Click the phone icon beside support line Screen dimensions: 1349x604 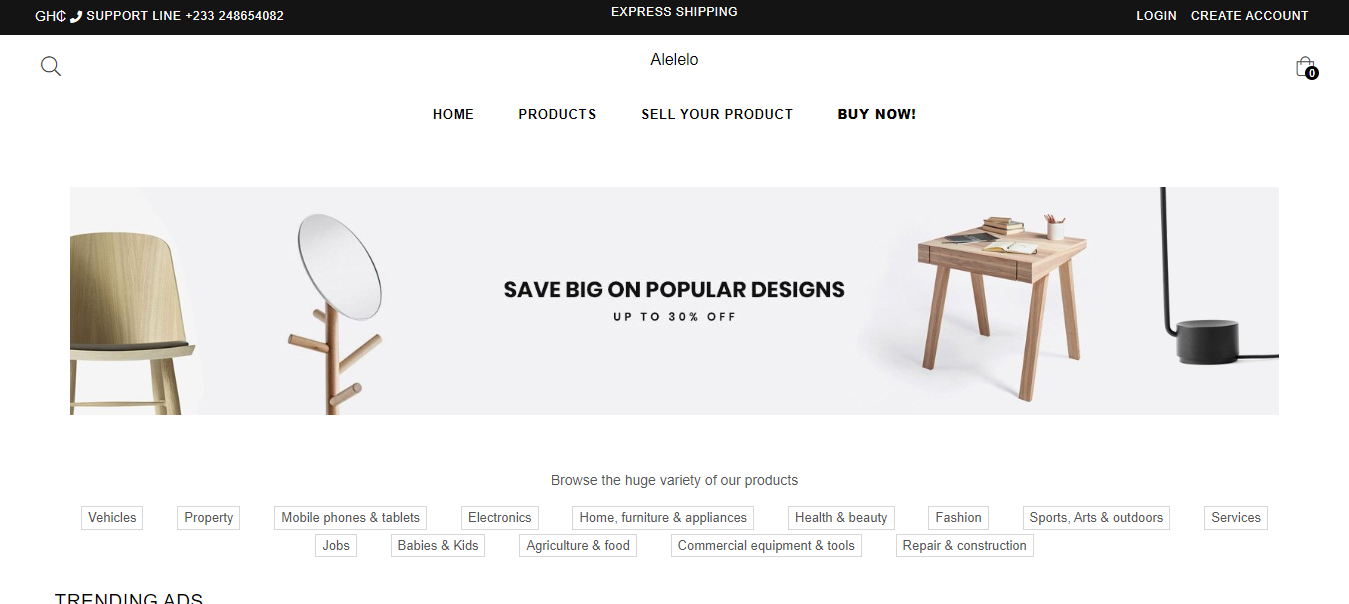[74, 16]
